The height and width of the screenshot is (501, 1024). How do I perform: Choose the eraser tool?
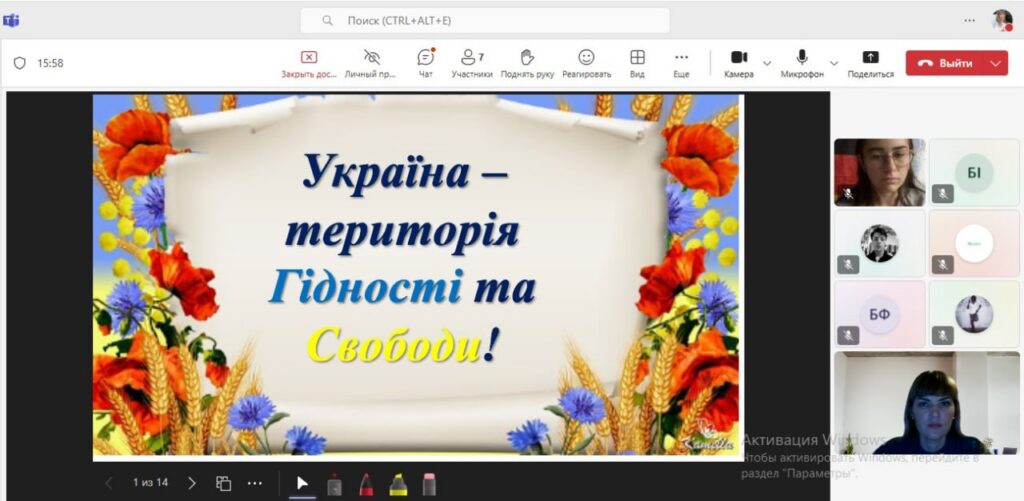click(x=429, y=484)
